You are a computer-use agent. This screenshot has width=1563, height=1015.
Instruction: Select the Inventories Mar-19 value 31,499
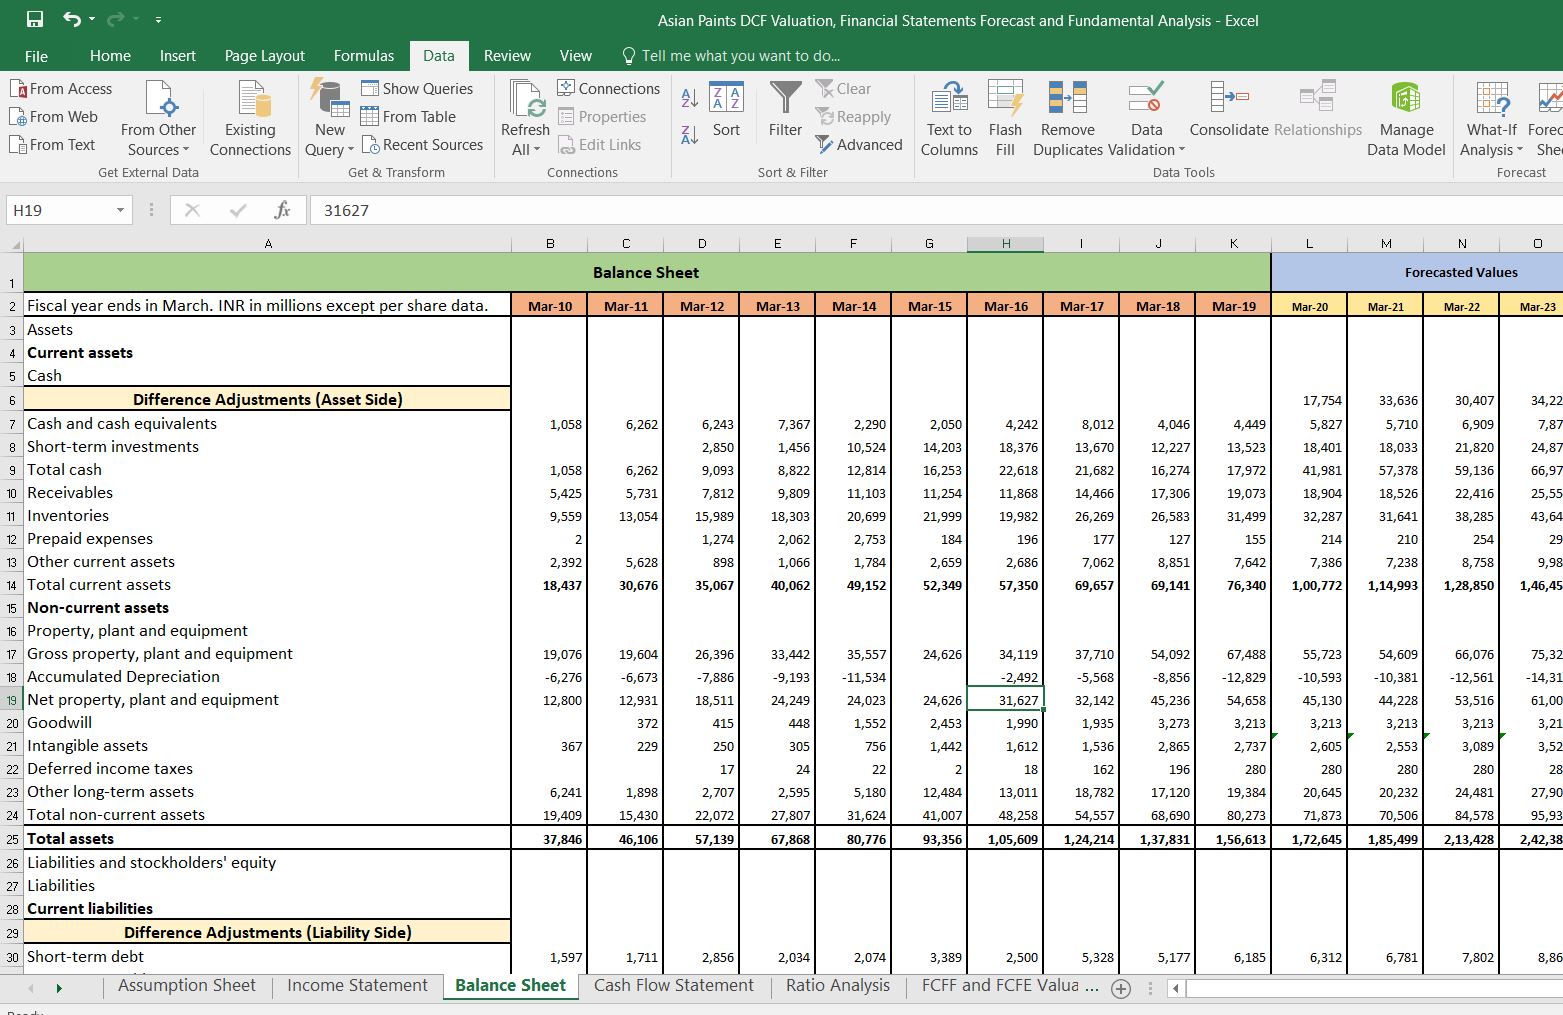(1234, 516)
